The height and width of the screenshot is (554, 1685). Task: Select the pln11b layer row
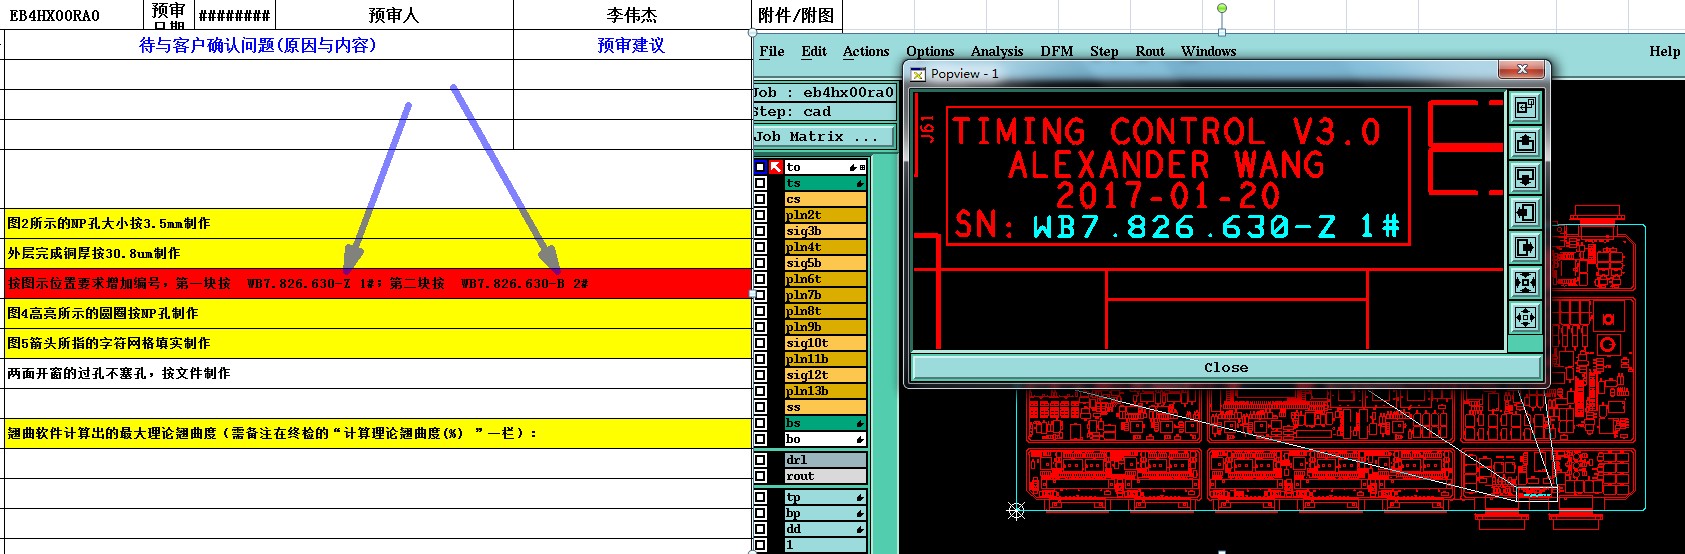tap(825, 359)
